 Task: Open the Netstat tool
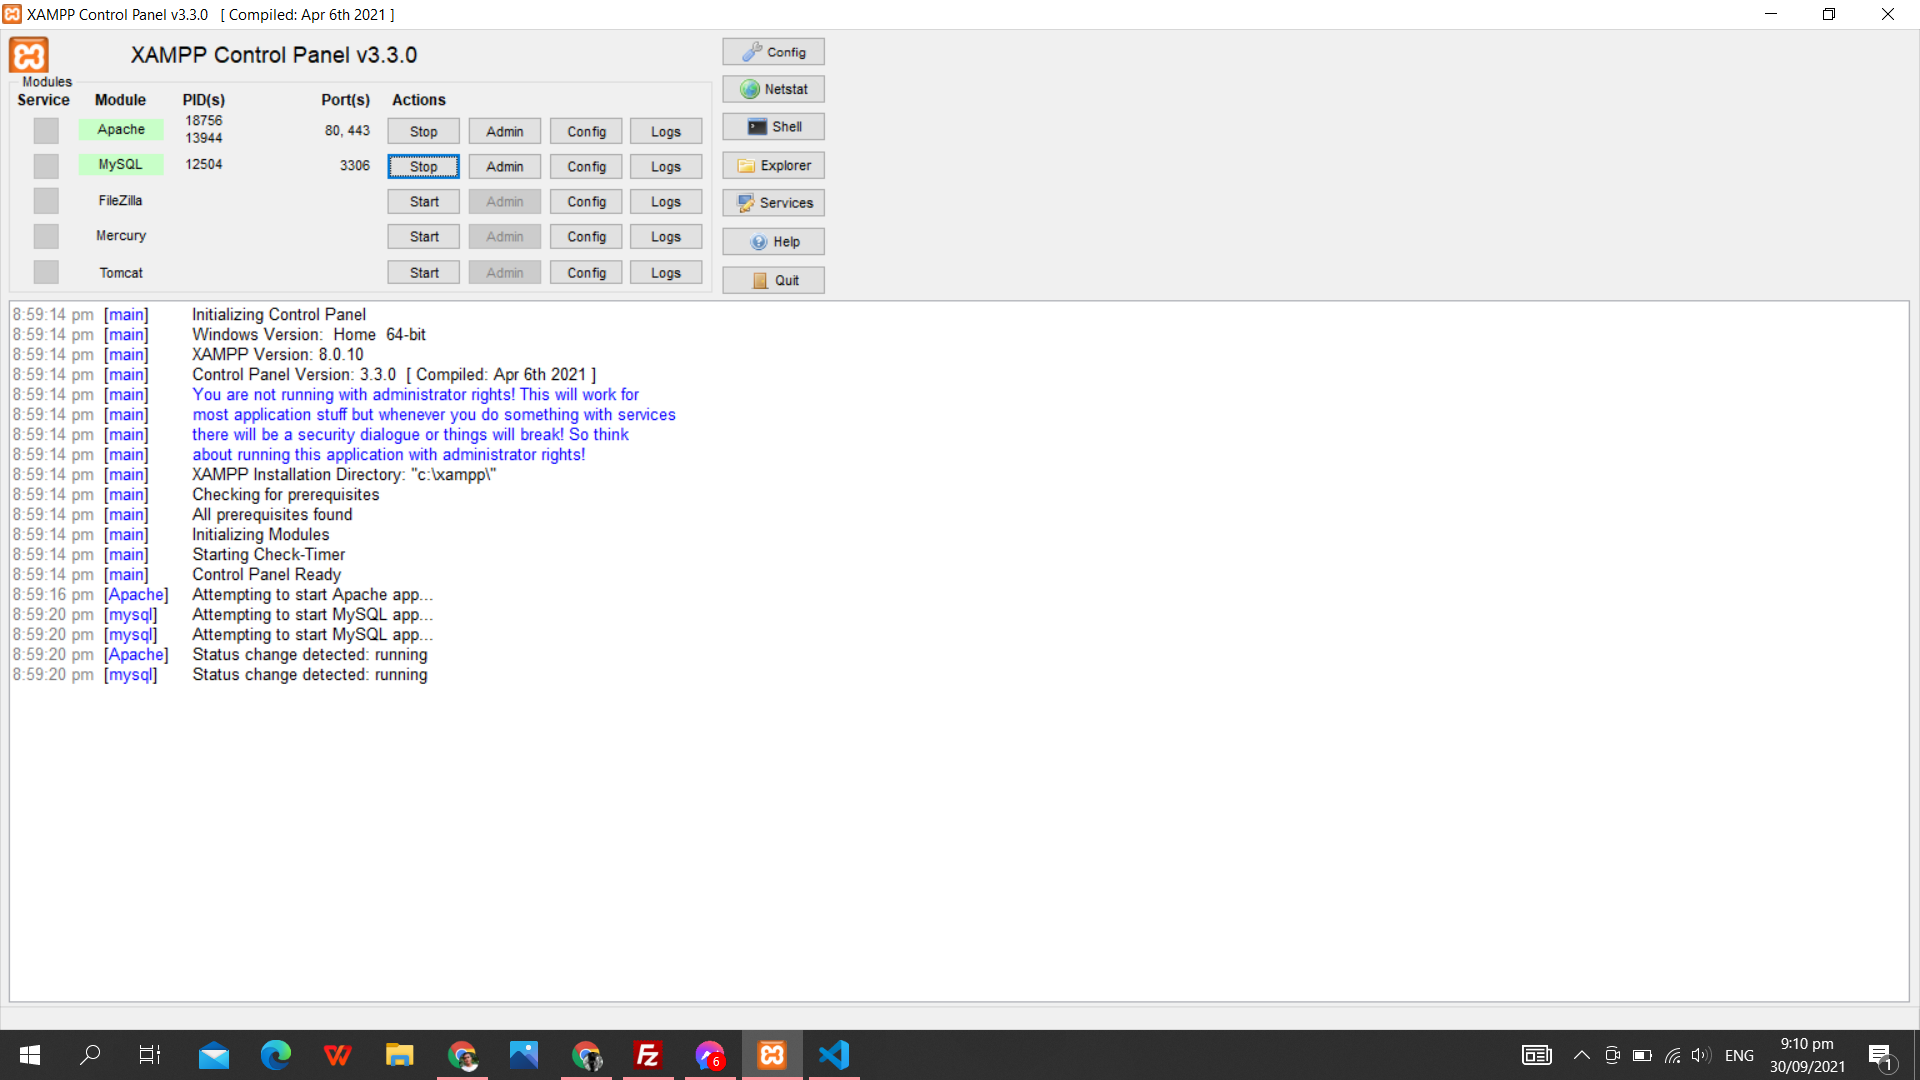click(x=773, y=89)
